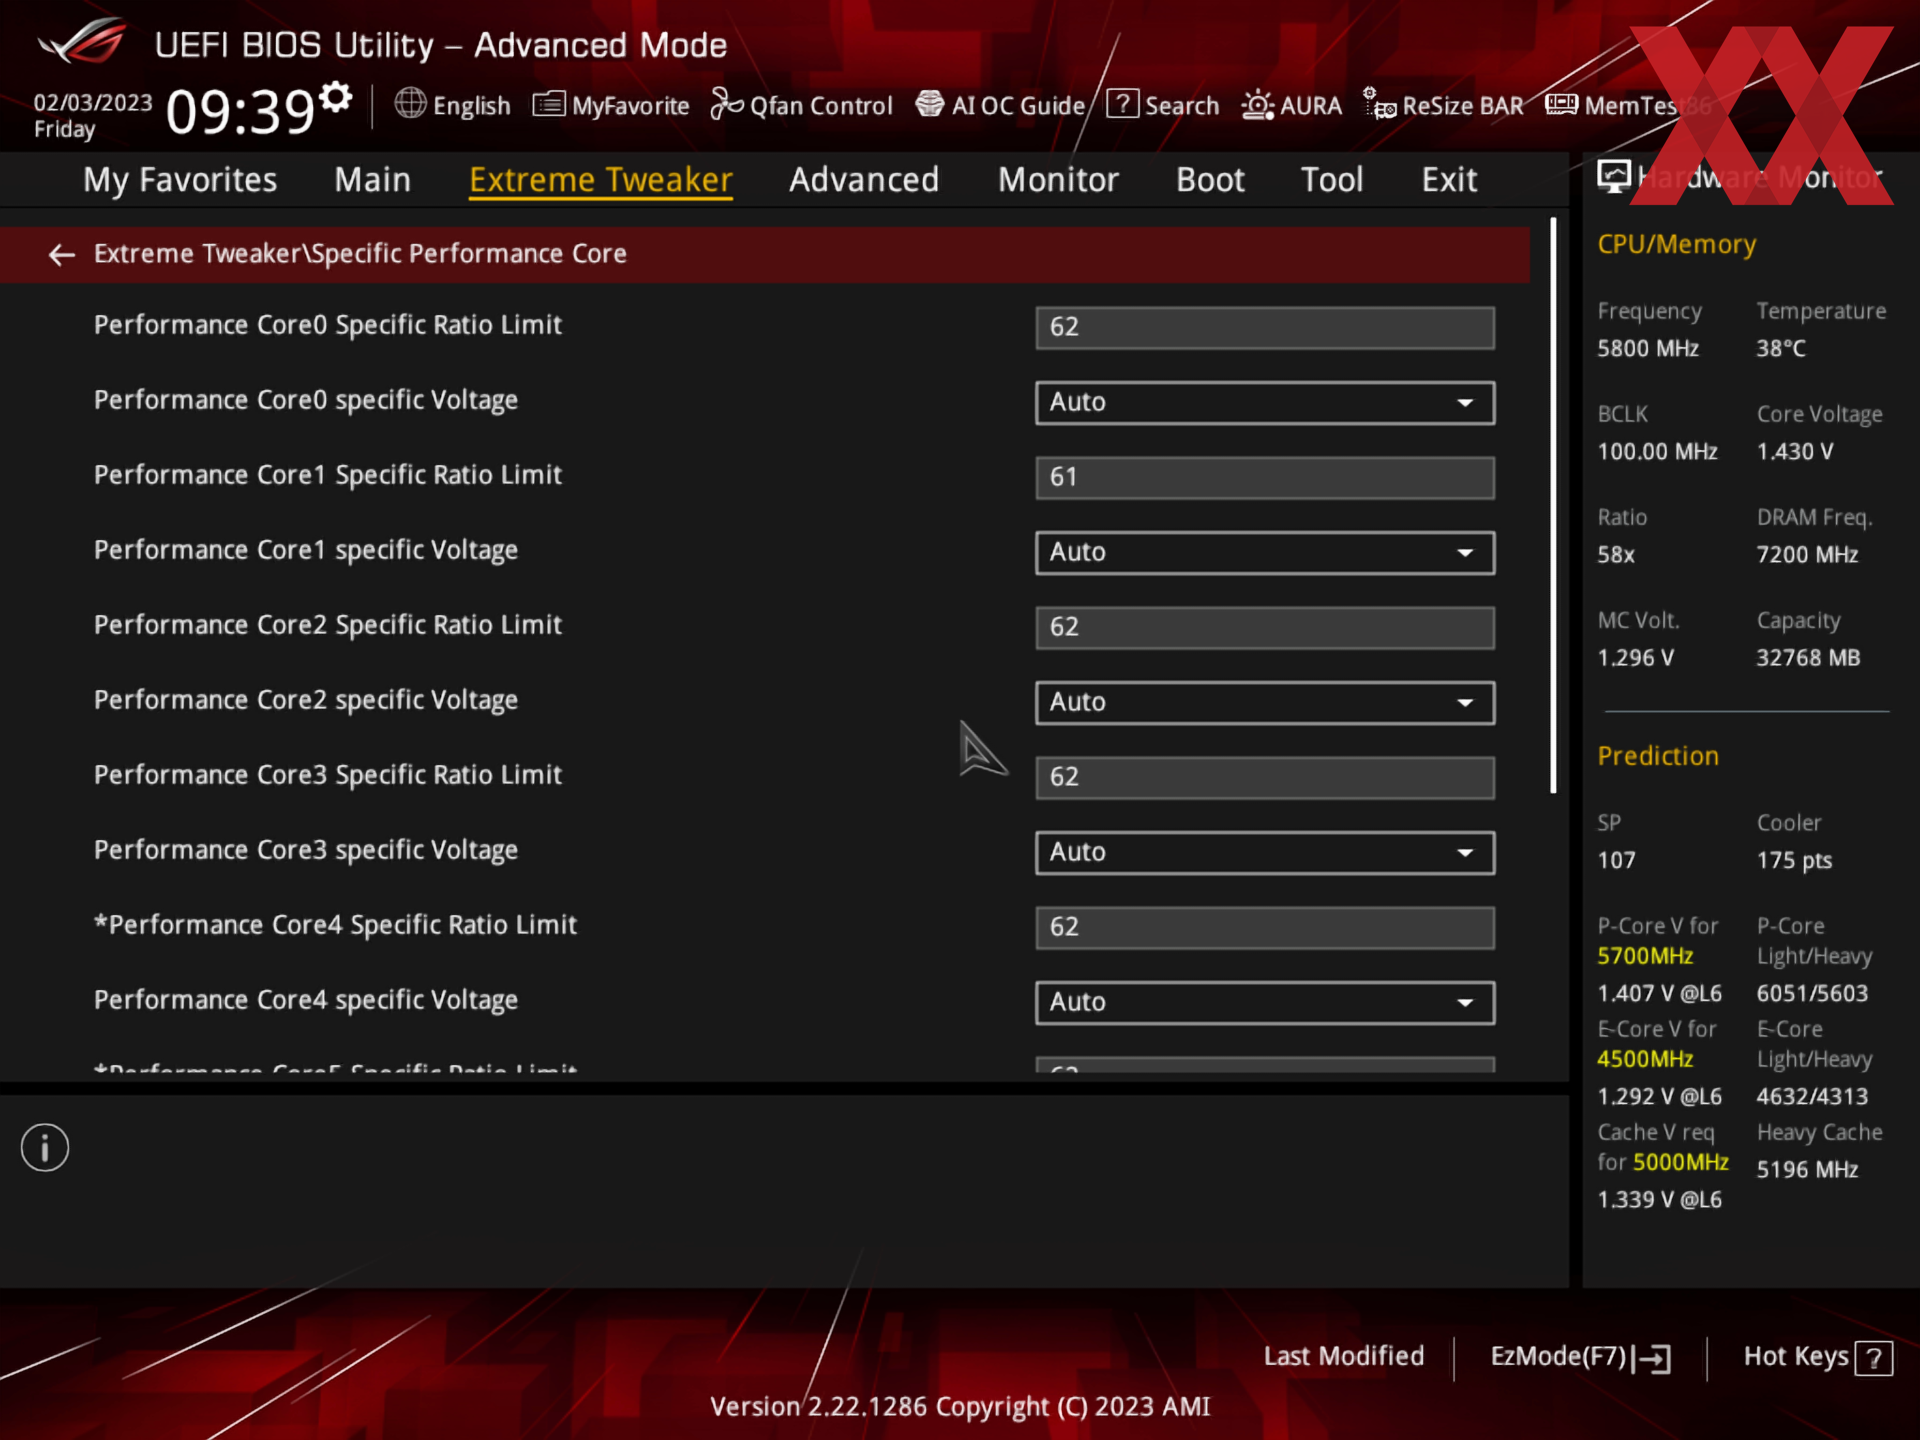Select Performance Core2 Specific Ratio Limit label
This screenshot has height=1440, width=1920.
tap(328, 626)
